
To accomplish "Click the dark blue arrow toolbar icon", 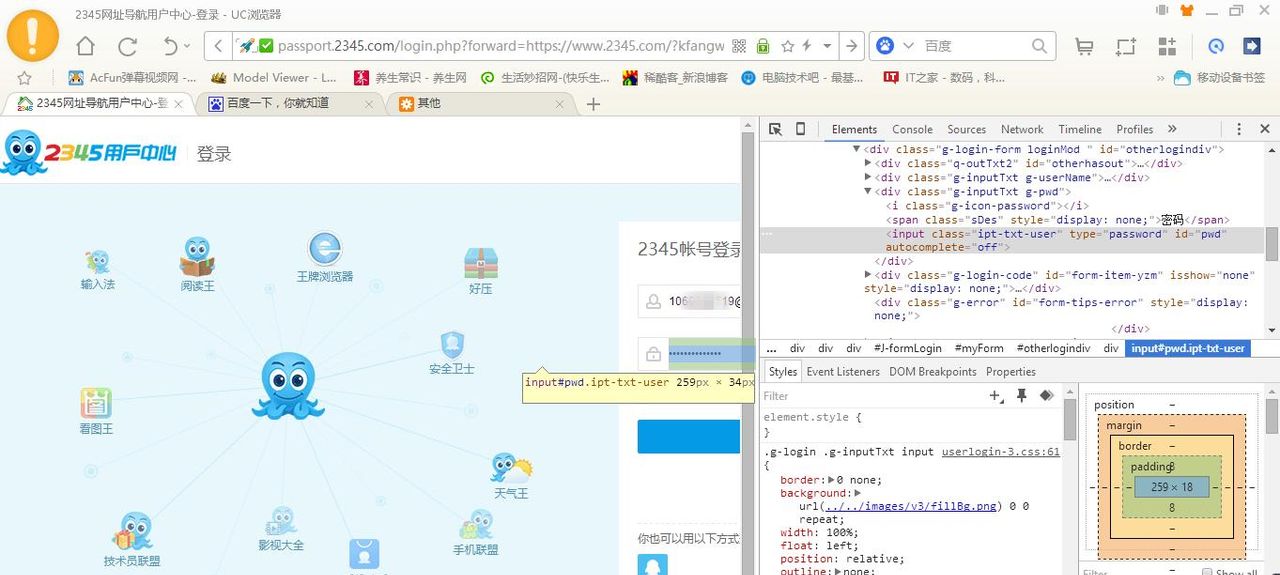I will point(1251,46).
